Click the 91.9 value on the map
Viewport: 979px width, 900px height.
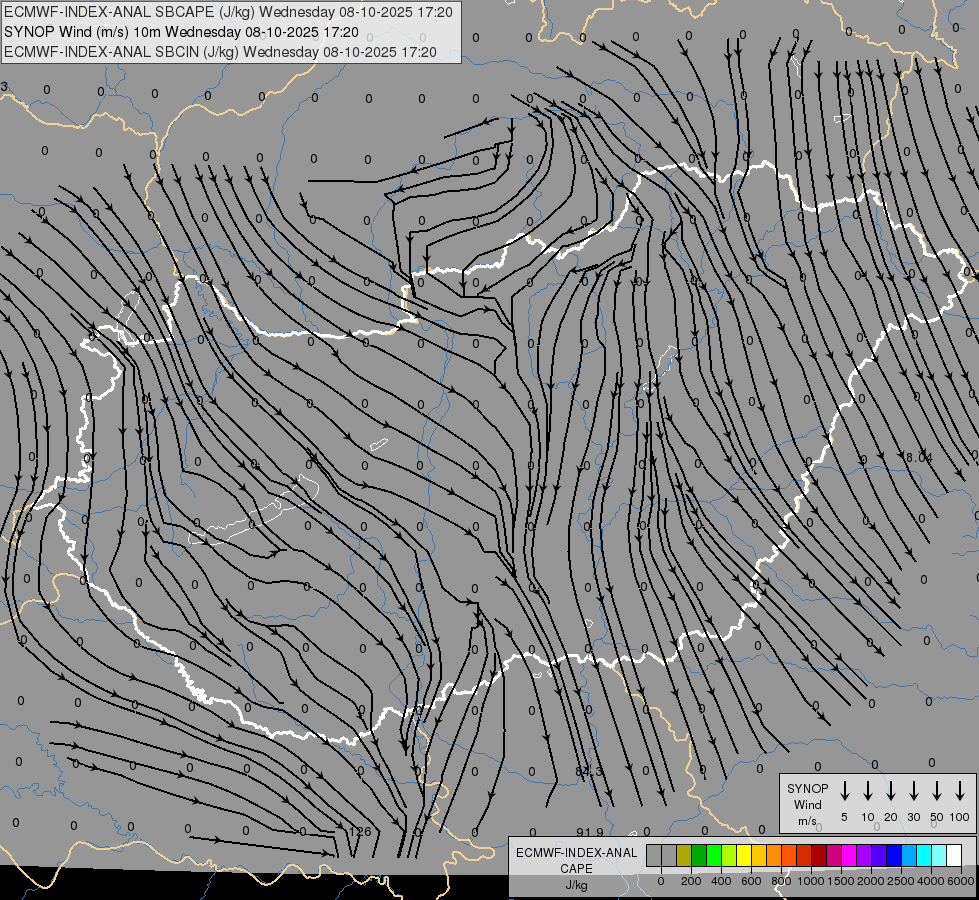coord(589,833)
